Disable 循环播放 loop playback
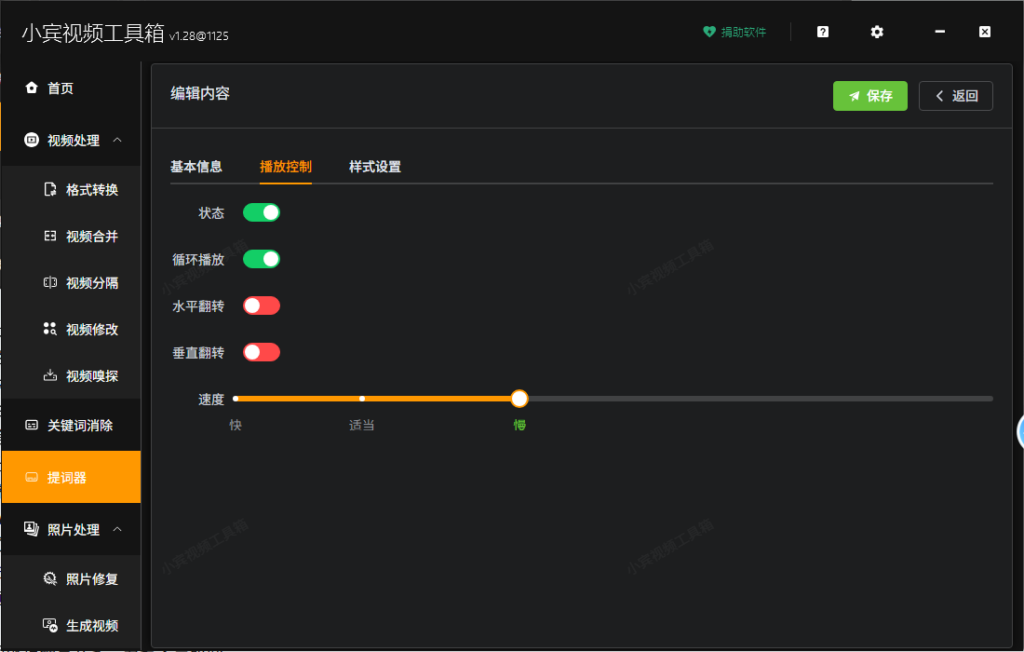 [x=261, y=258]
